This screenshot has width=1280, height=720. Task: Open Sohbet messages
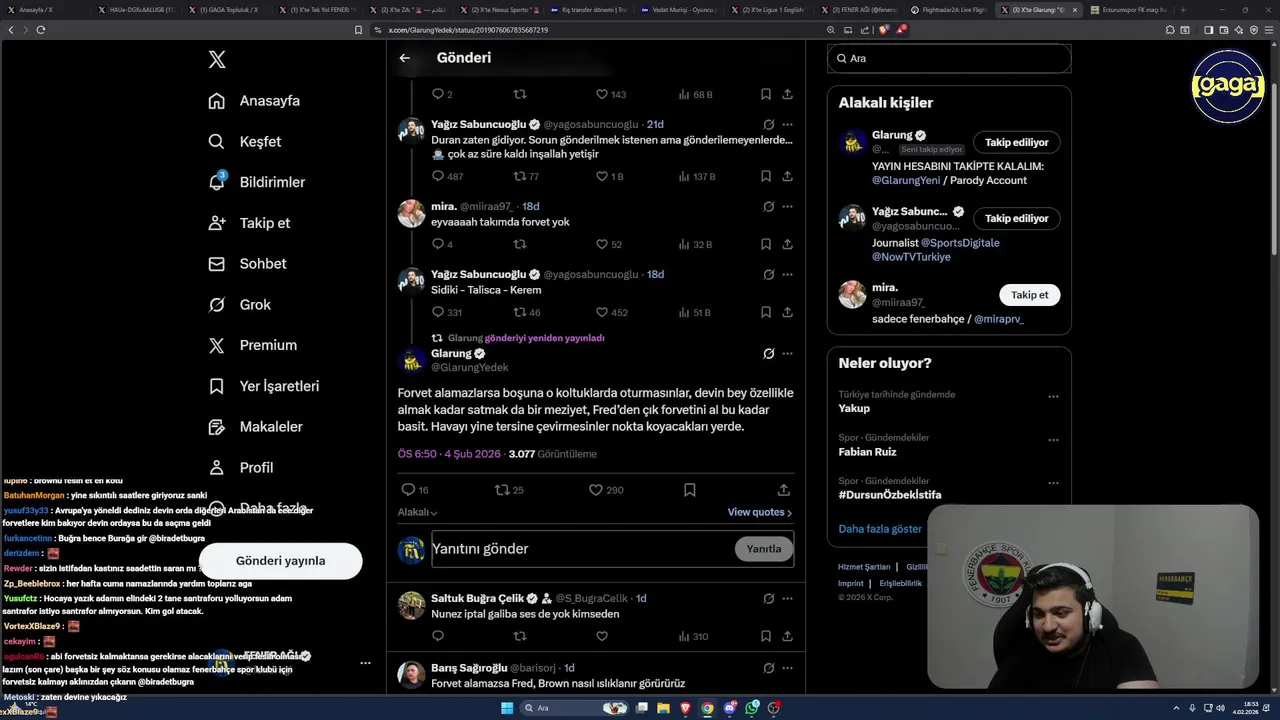(x=247, y=264)
